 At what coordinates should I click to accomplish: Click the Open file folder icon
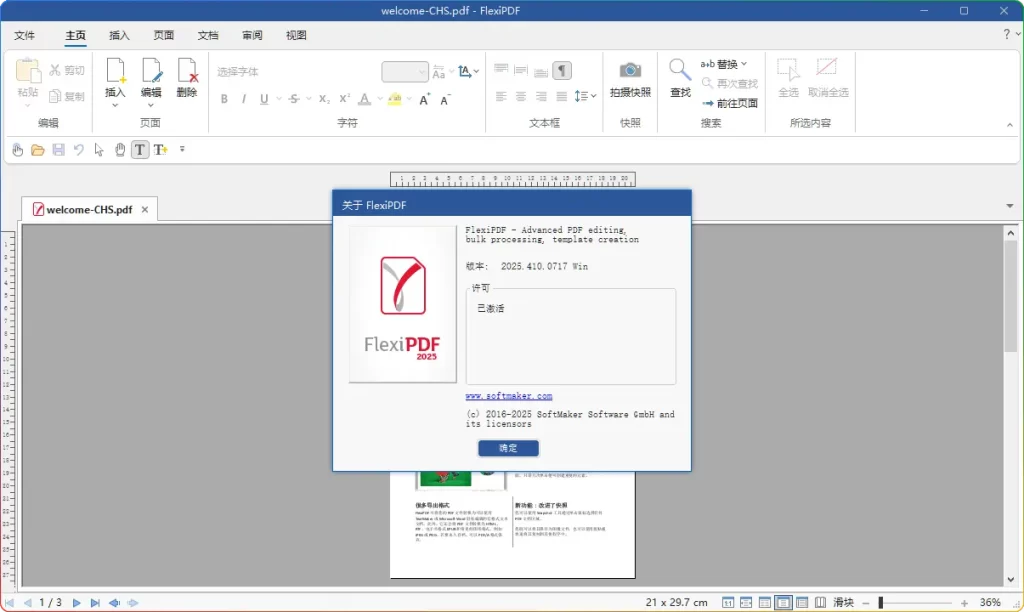[x=38, y=150]
